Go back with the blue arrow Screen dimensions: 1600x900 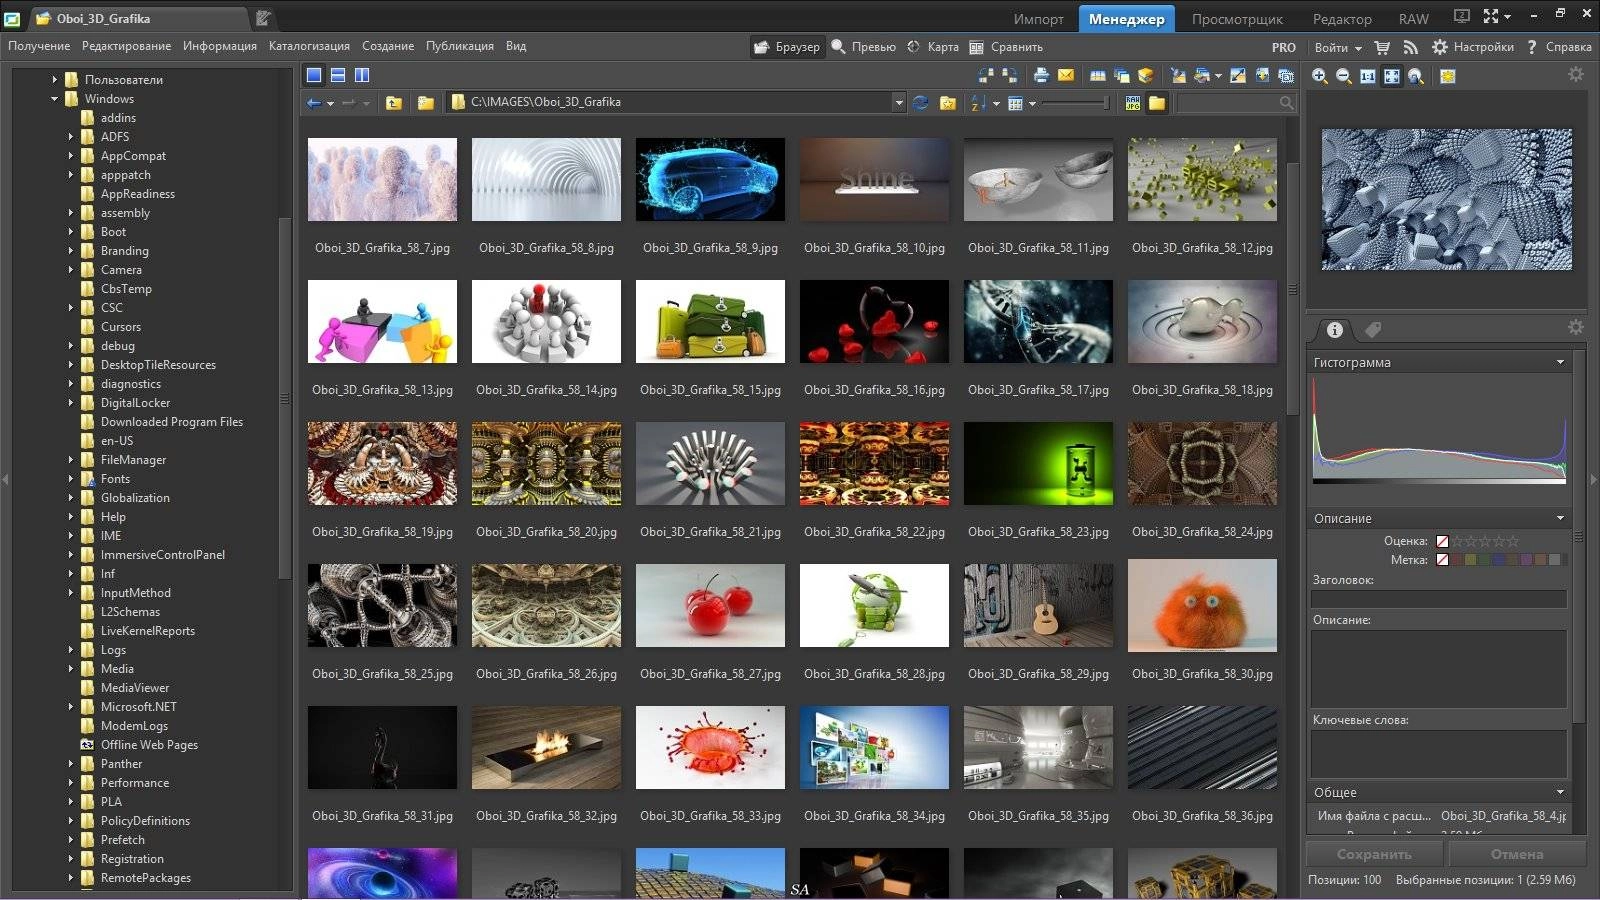coord(314,102)
